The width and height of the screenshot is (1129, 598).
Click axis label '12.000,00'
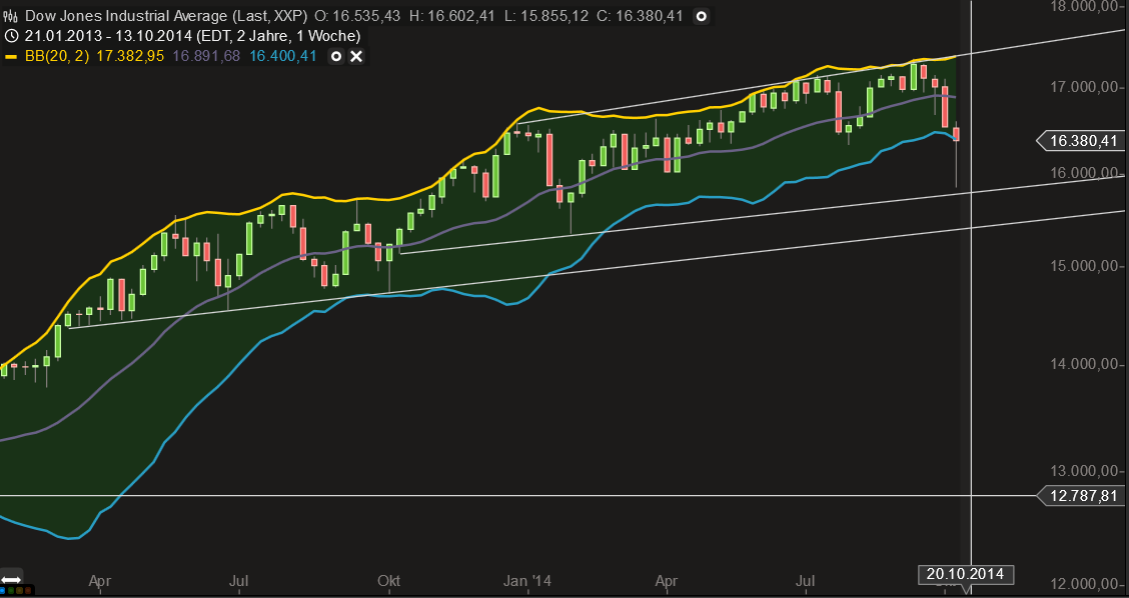(x=1085, y=585)
